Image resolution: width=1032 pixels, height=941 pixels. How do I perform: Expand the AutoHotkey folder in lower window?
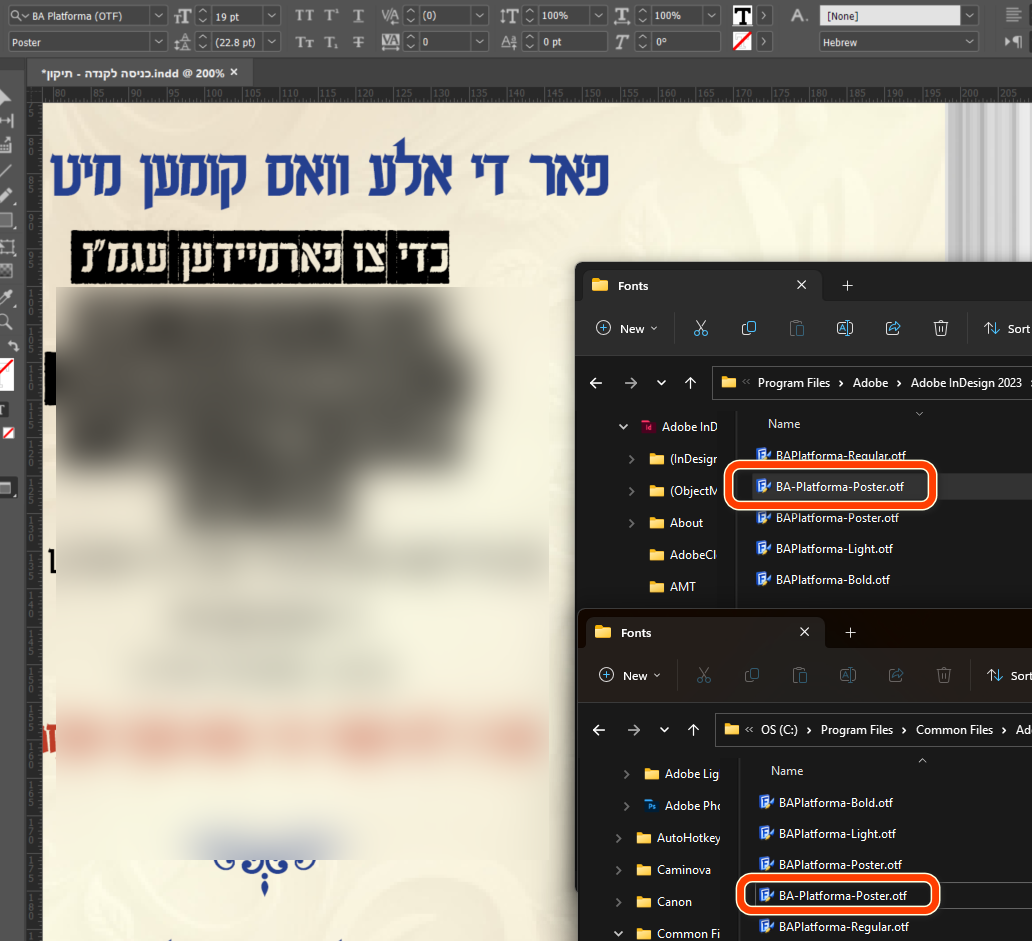(619, 838)
